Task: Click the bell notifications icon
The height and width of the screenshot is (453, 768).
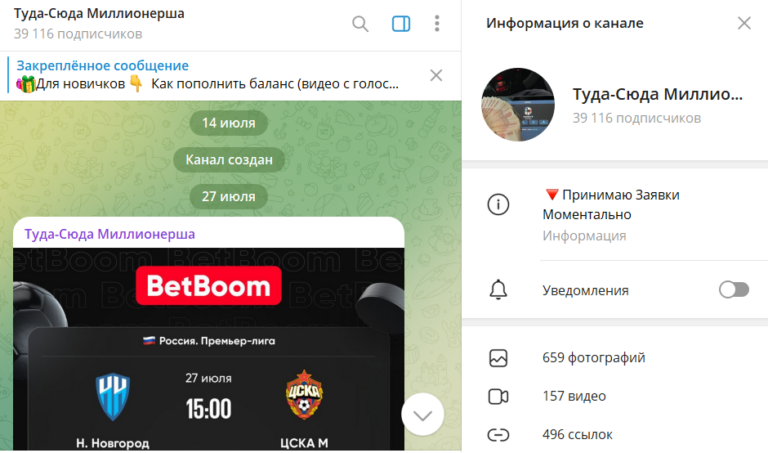Action: point(498,289)
